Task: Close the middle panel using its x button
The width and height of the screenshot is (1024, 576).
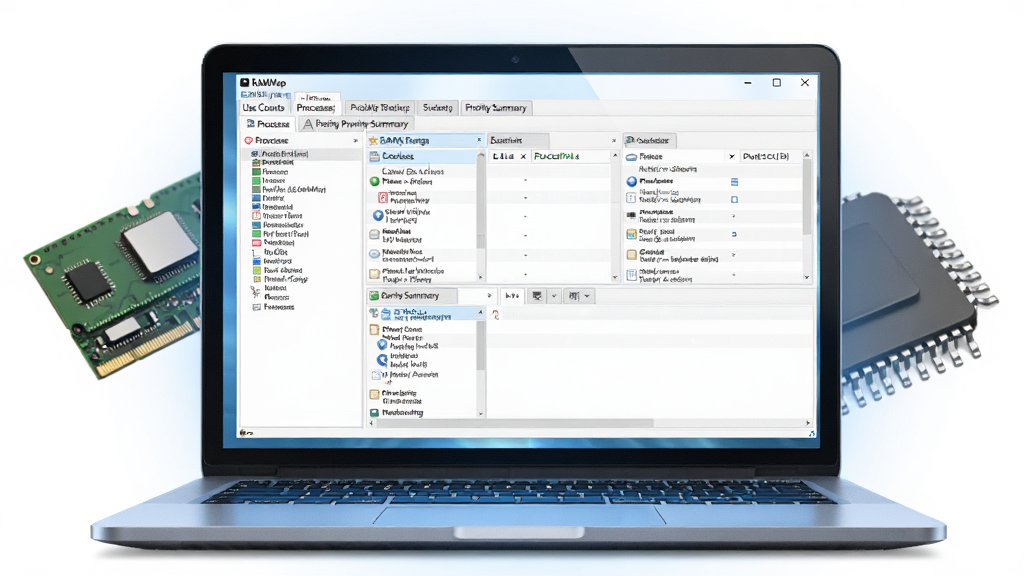Action: pos(613,140)
